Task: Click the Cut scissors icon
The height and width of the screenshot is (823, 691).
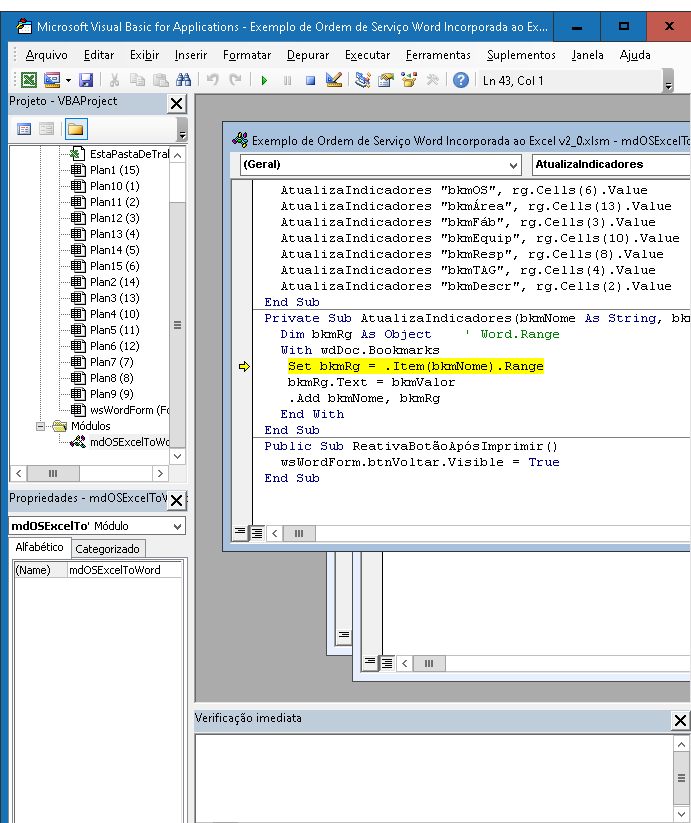Action: click(x=114, y=80)
